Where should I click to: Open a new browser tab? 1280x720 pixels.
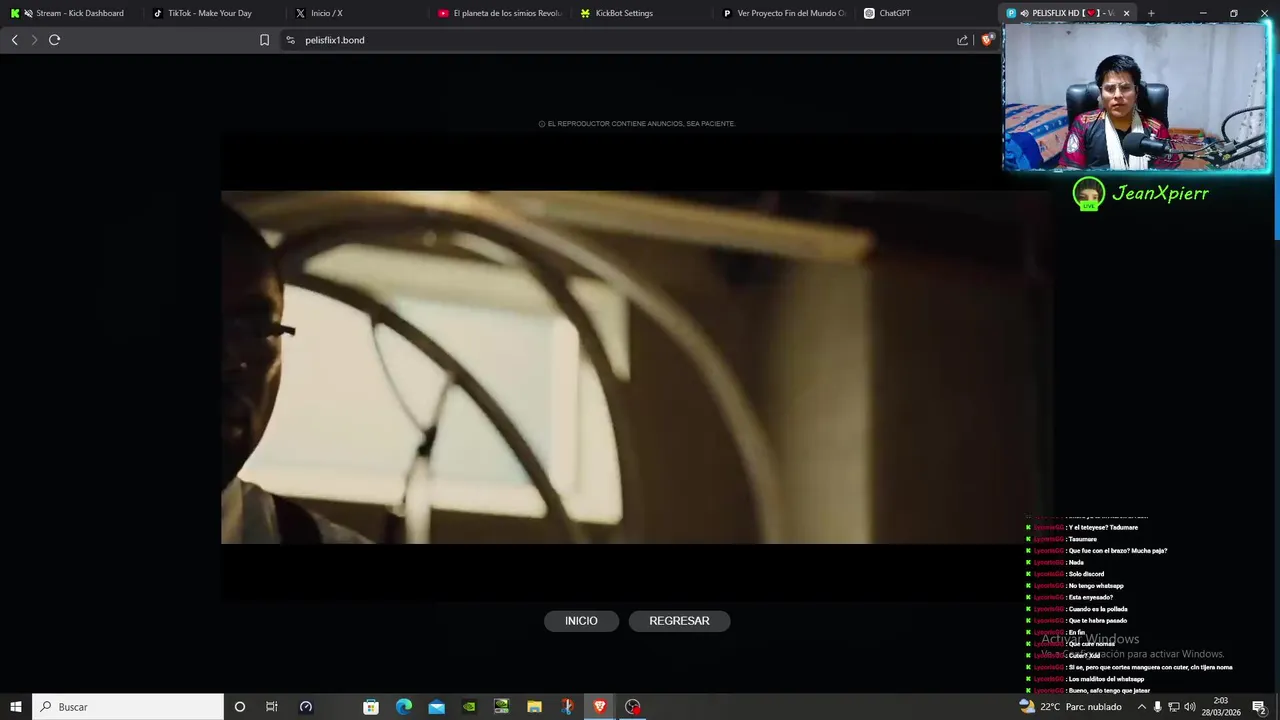click(x=1151, y=13)
